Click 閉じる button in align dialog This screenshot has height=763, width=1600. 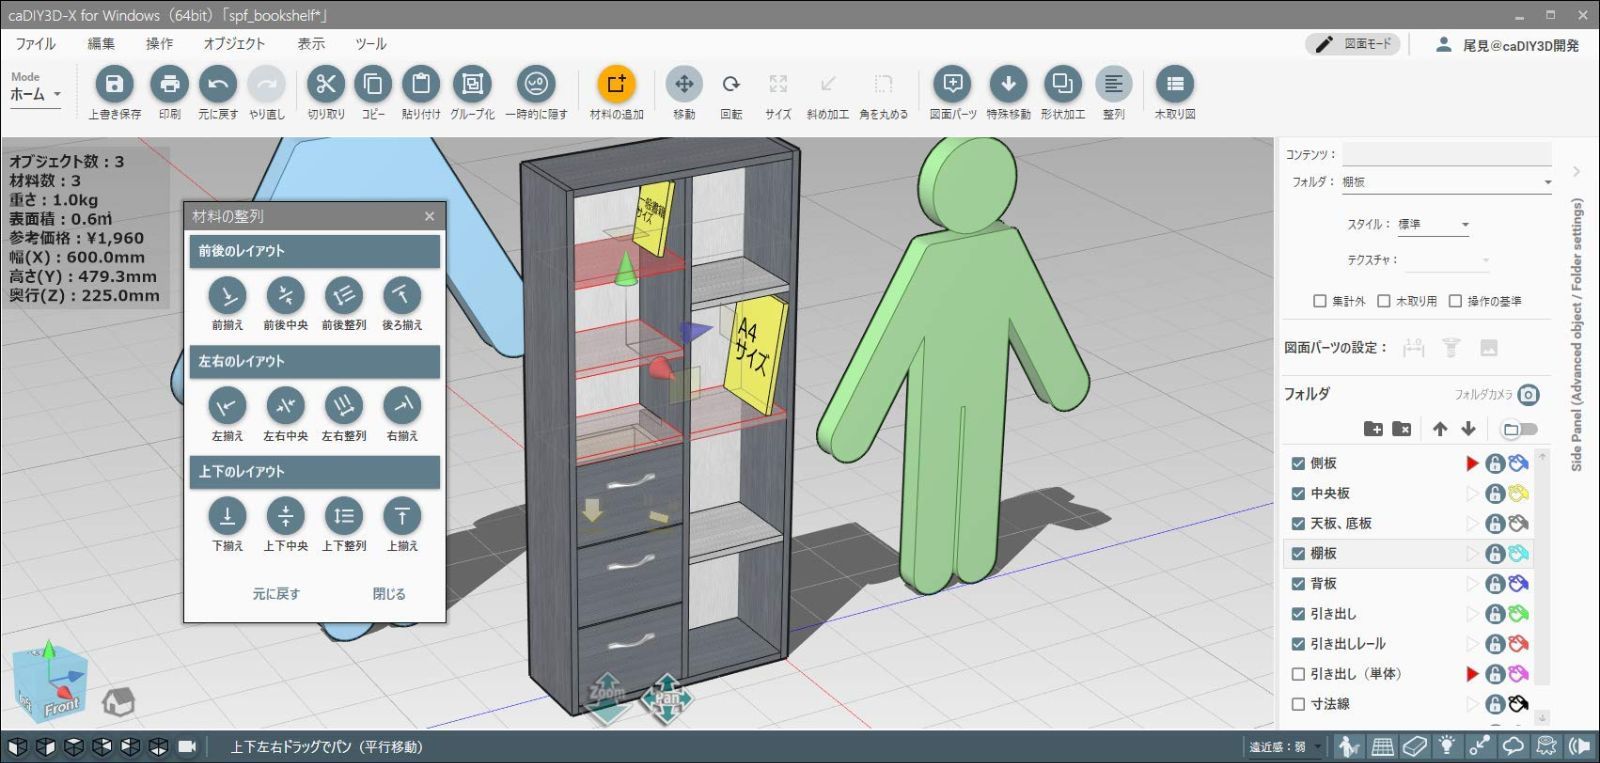coord(389,594)
